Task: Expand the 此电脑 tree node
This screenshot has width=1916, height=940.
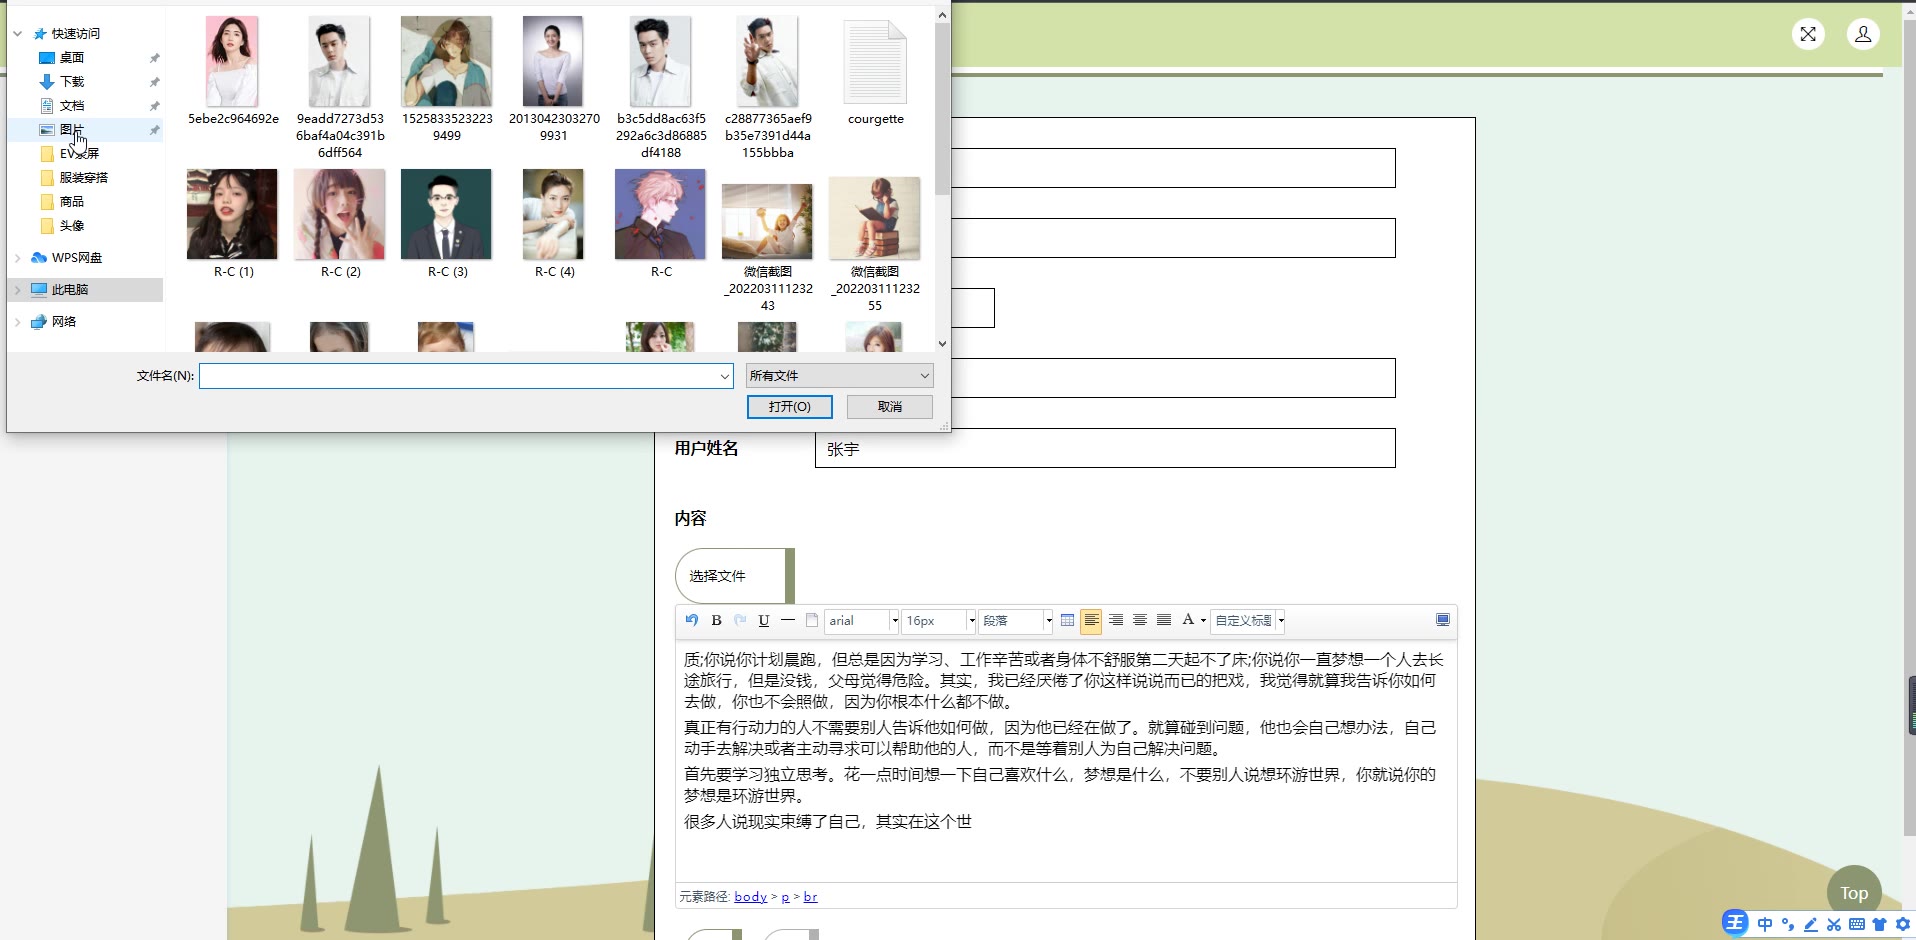Action: click(18, 290)
